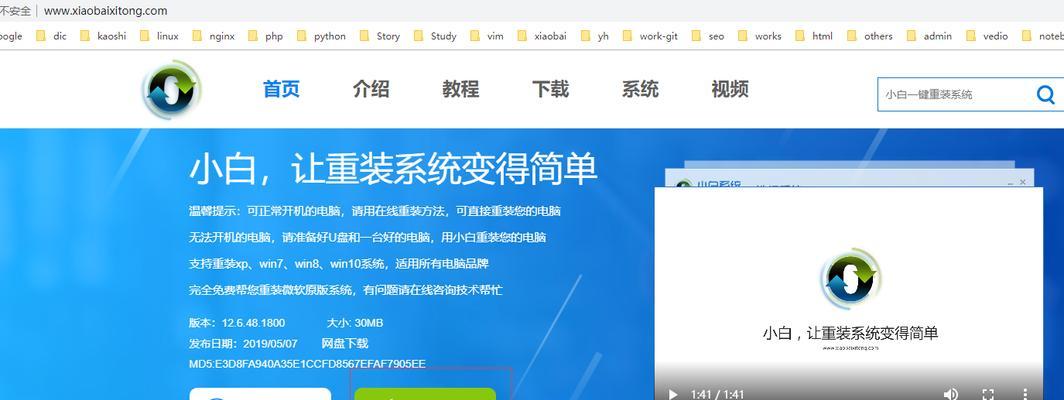Click the MD5 checksum text line

click(307, 364)
